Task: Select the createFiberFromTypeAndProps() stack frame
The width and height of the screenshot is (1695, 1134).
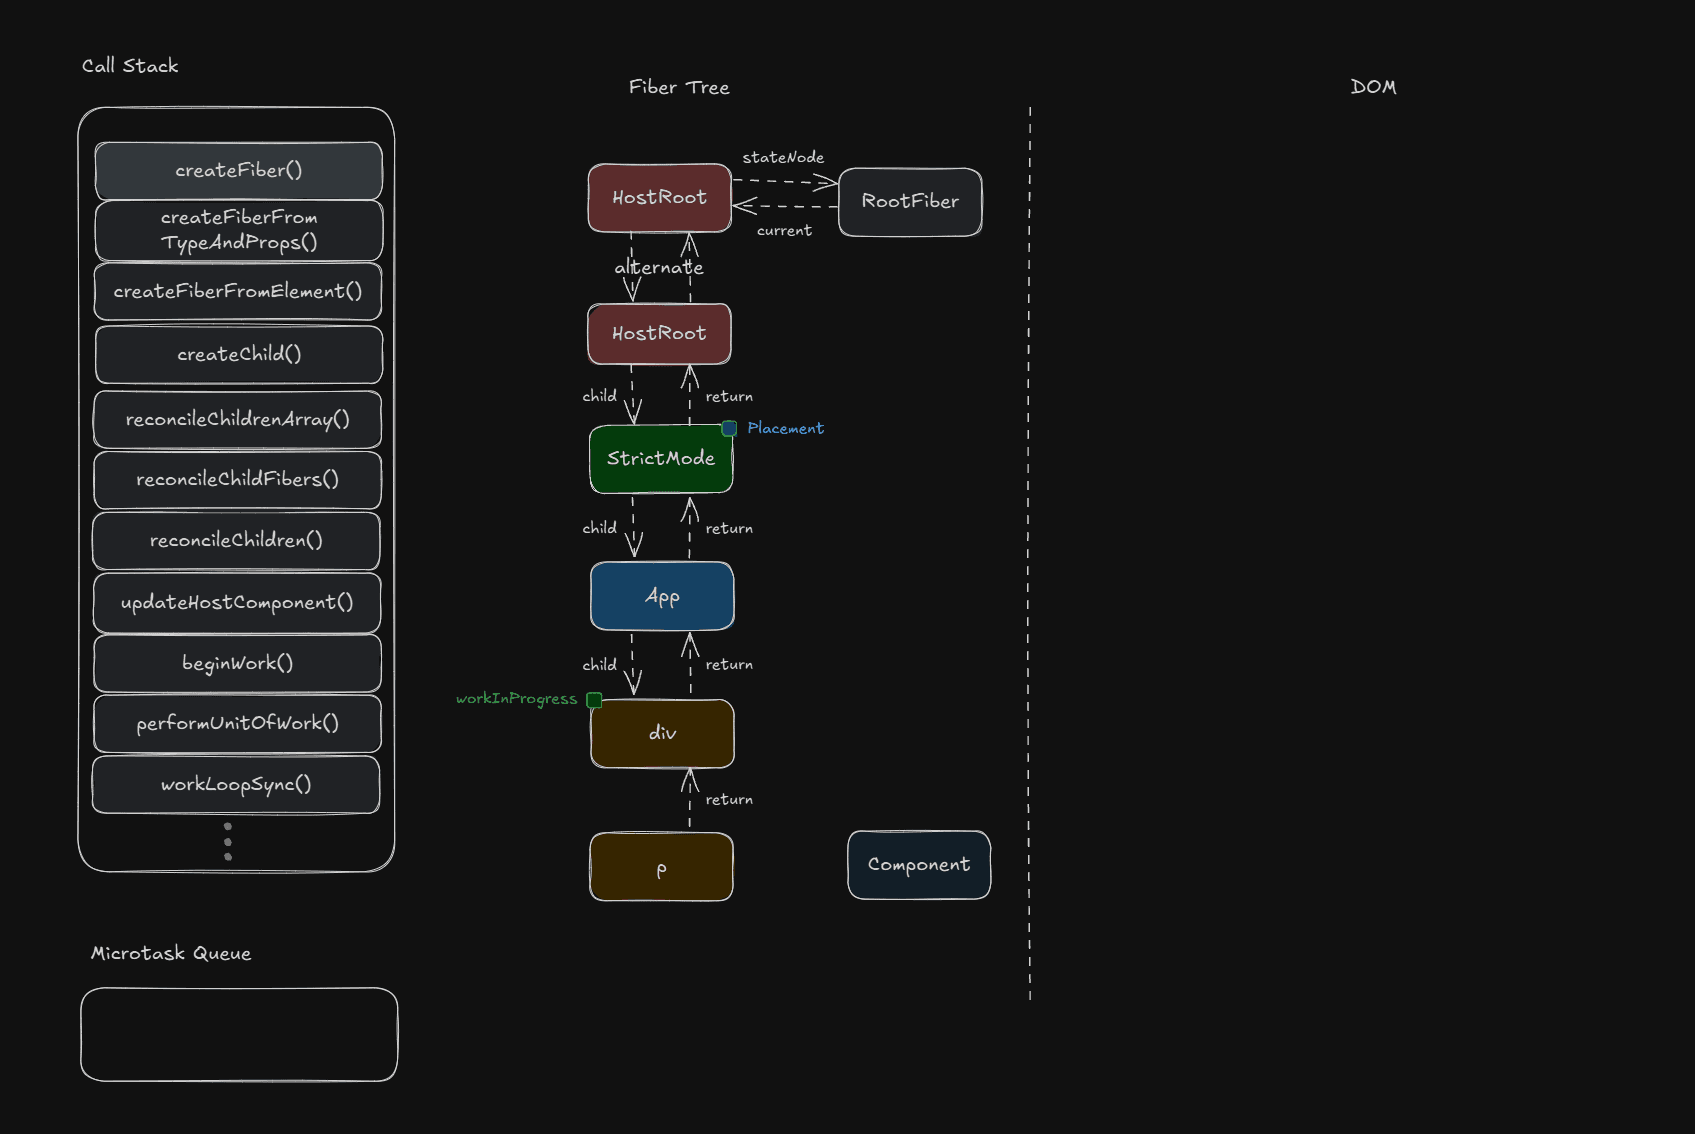Action: coord(238,230)
